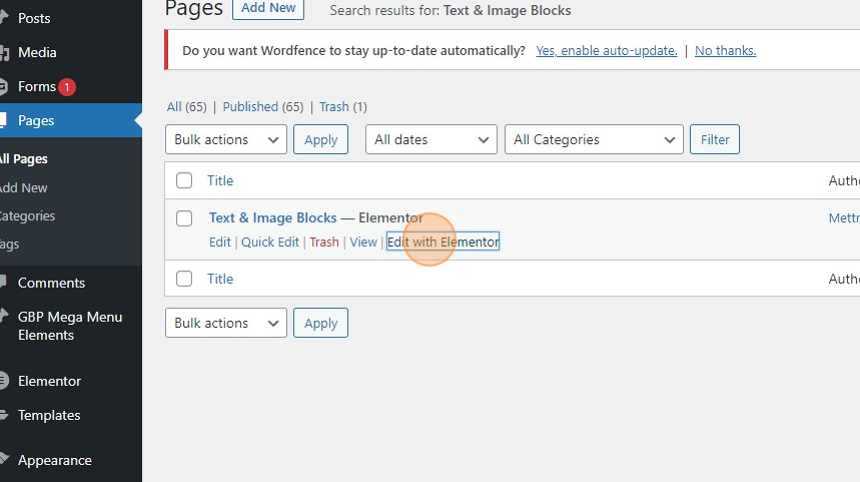
Task: Click Quick Edit under Text & Image Blocks
Action: coord(270,242)
